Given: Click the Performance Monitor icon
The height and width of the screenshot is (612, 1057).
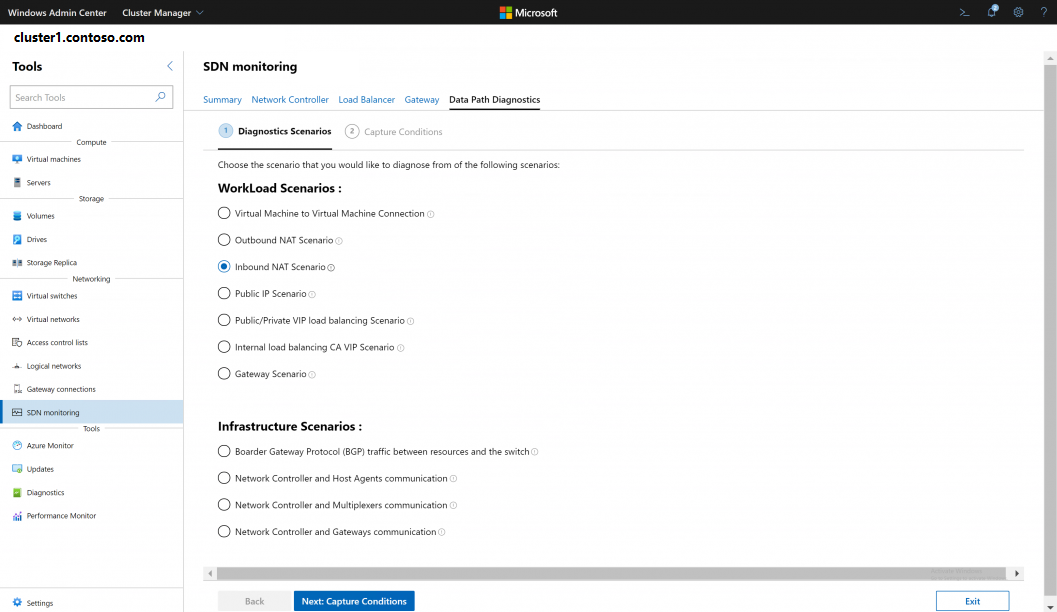Looking at the screenshot, I should tap(17, 516).
